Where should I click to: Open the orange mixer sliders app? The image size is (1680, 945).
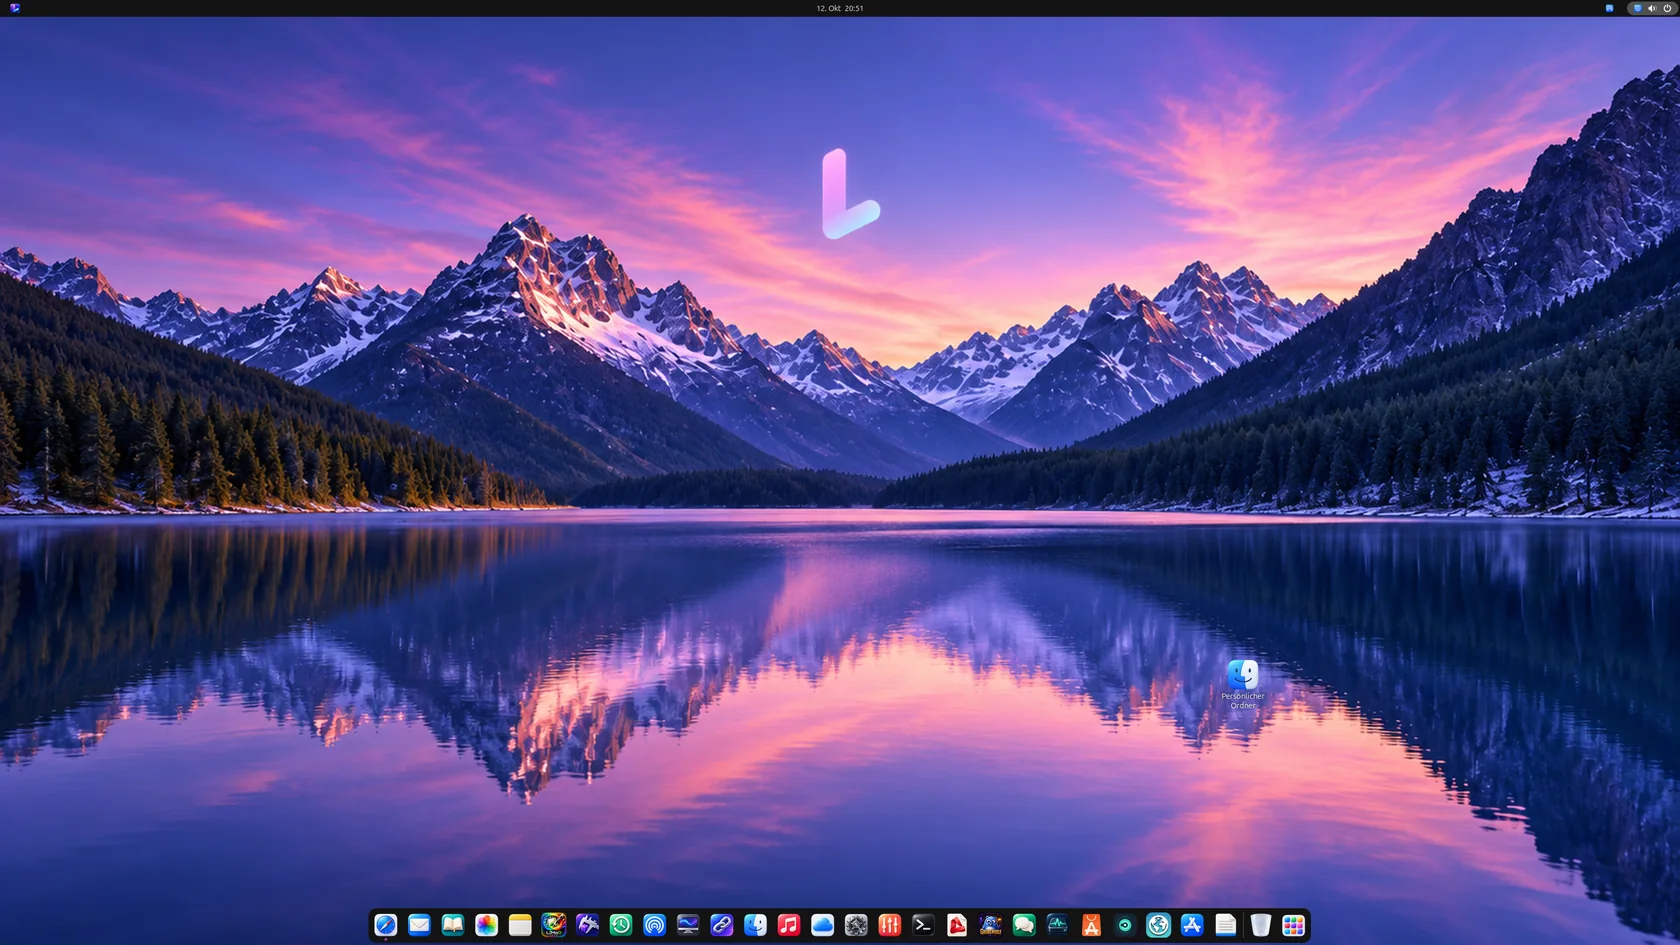pyautogui.click(x=890, y=925)
